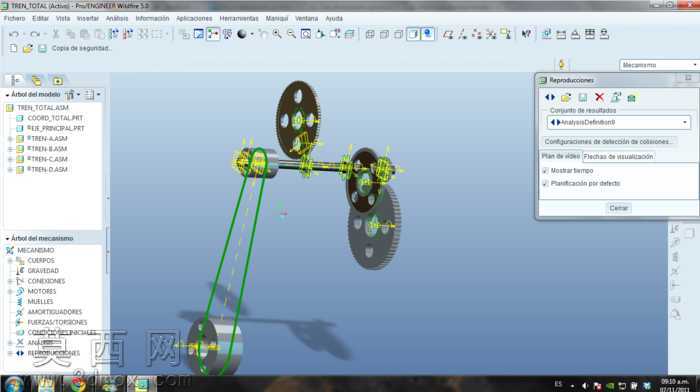Image resolution: width=700 pixels, height=392 pixels.
Task: Select AMORTIGUADORES in the mechanism tree
Action: point(54,312)
